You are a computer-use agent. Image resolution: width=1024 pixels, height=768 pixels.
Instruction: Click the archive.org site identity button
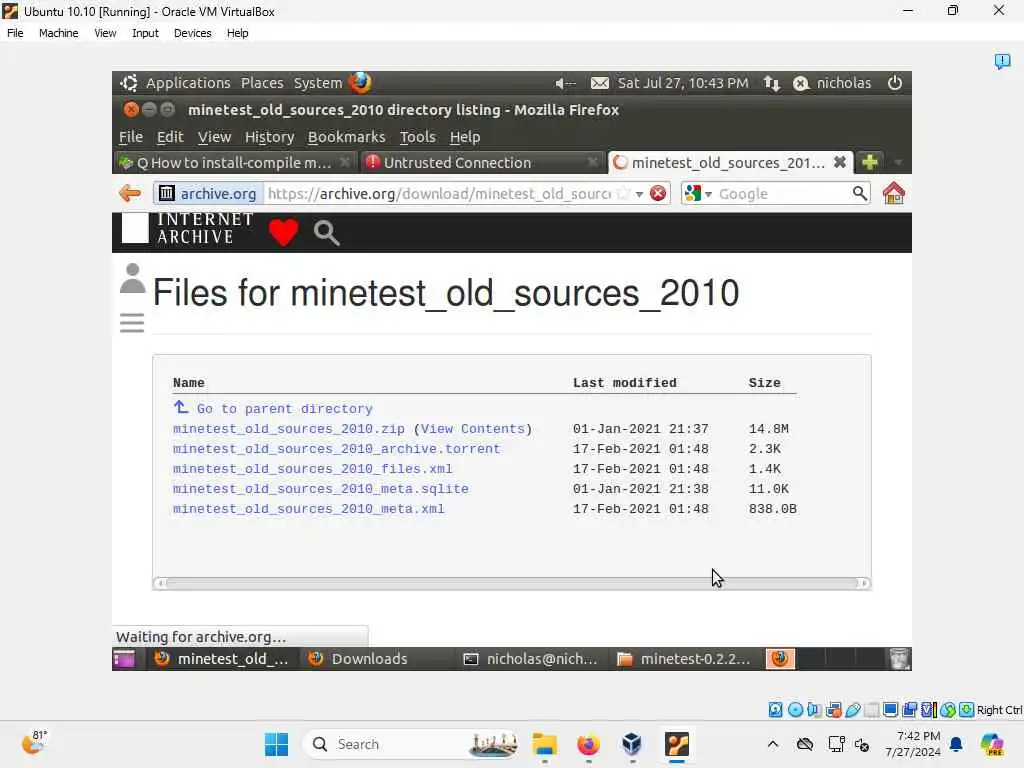(x=208, y=193)
